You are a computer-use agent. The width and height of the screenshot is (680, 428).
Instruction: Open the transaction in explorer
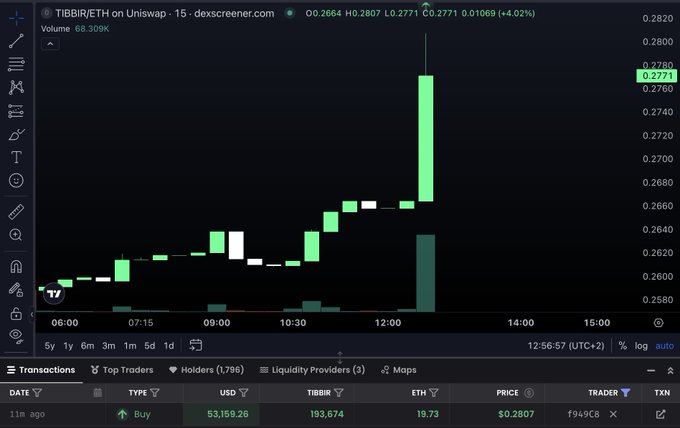[660, 414]
